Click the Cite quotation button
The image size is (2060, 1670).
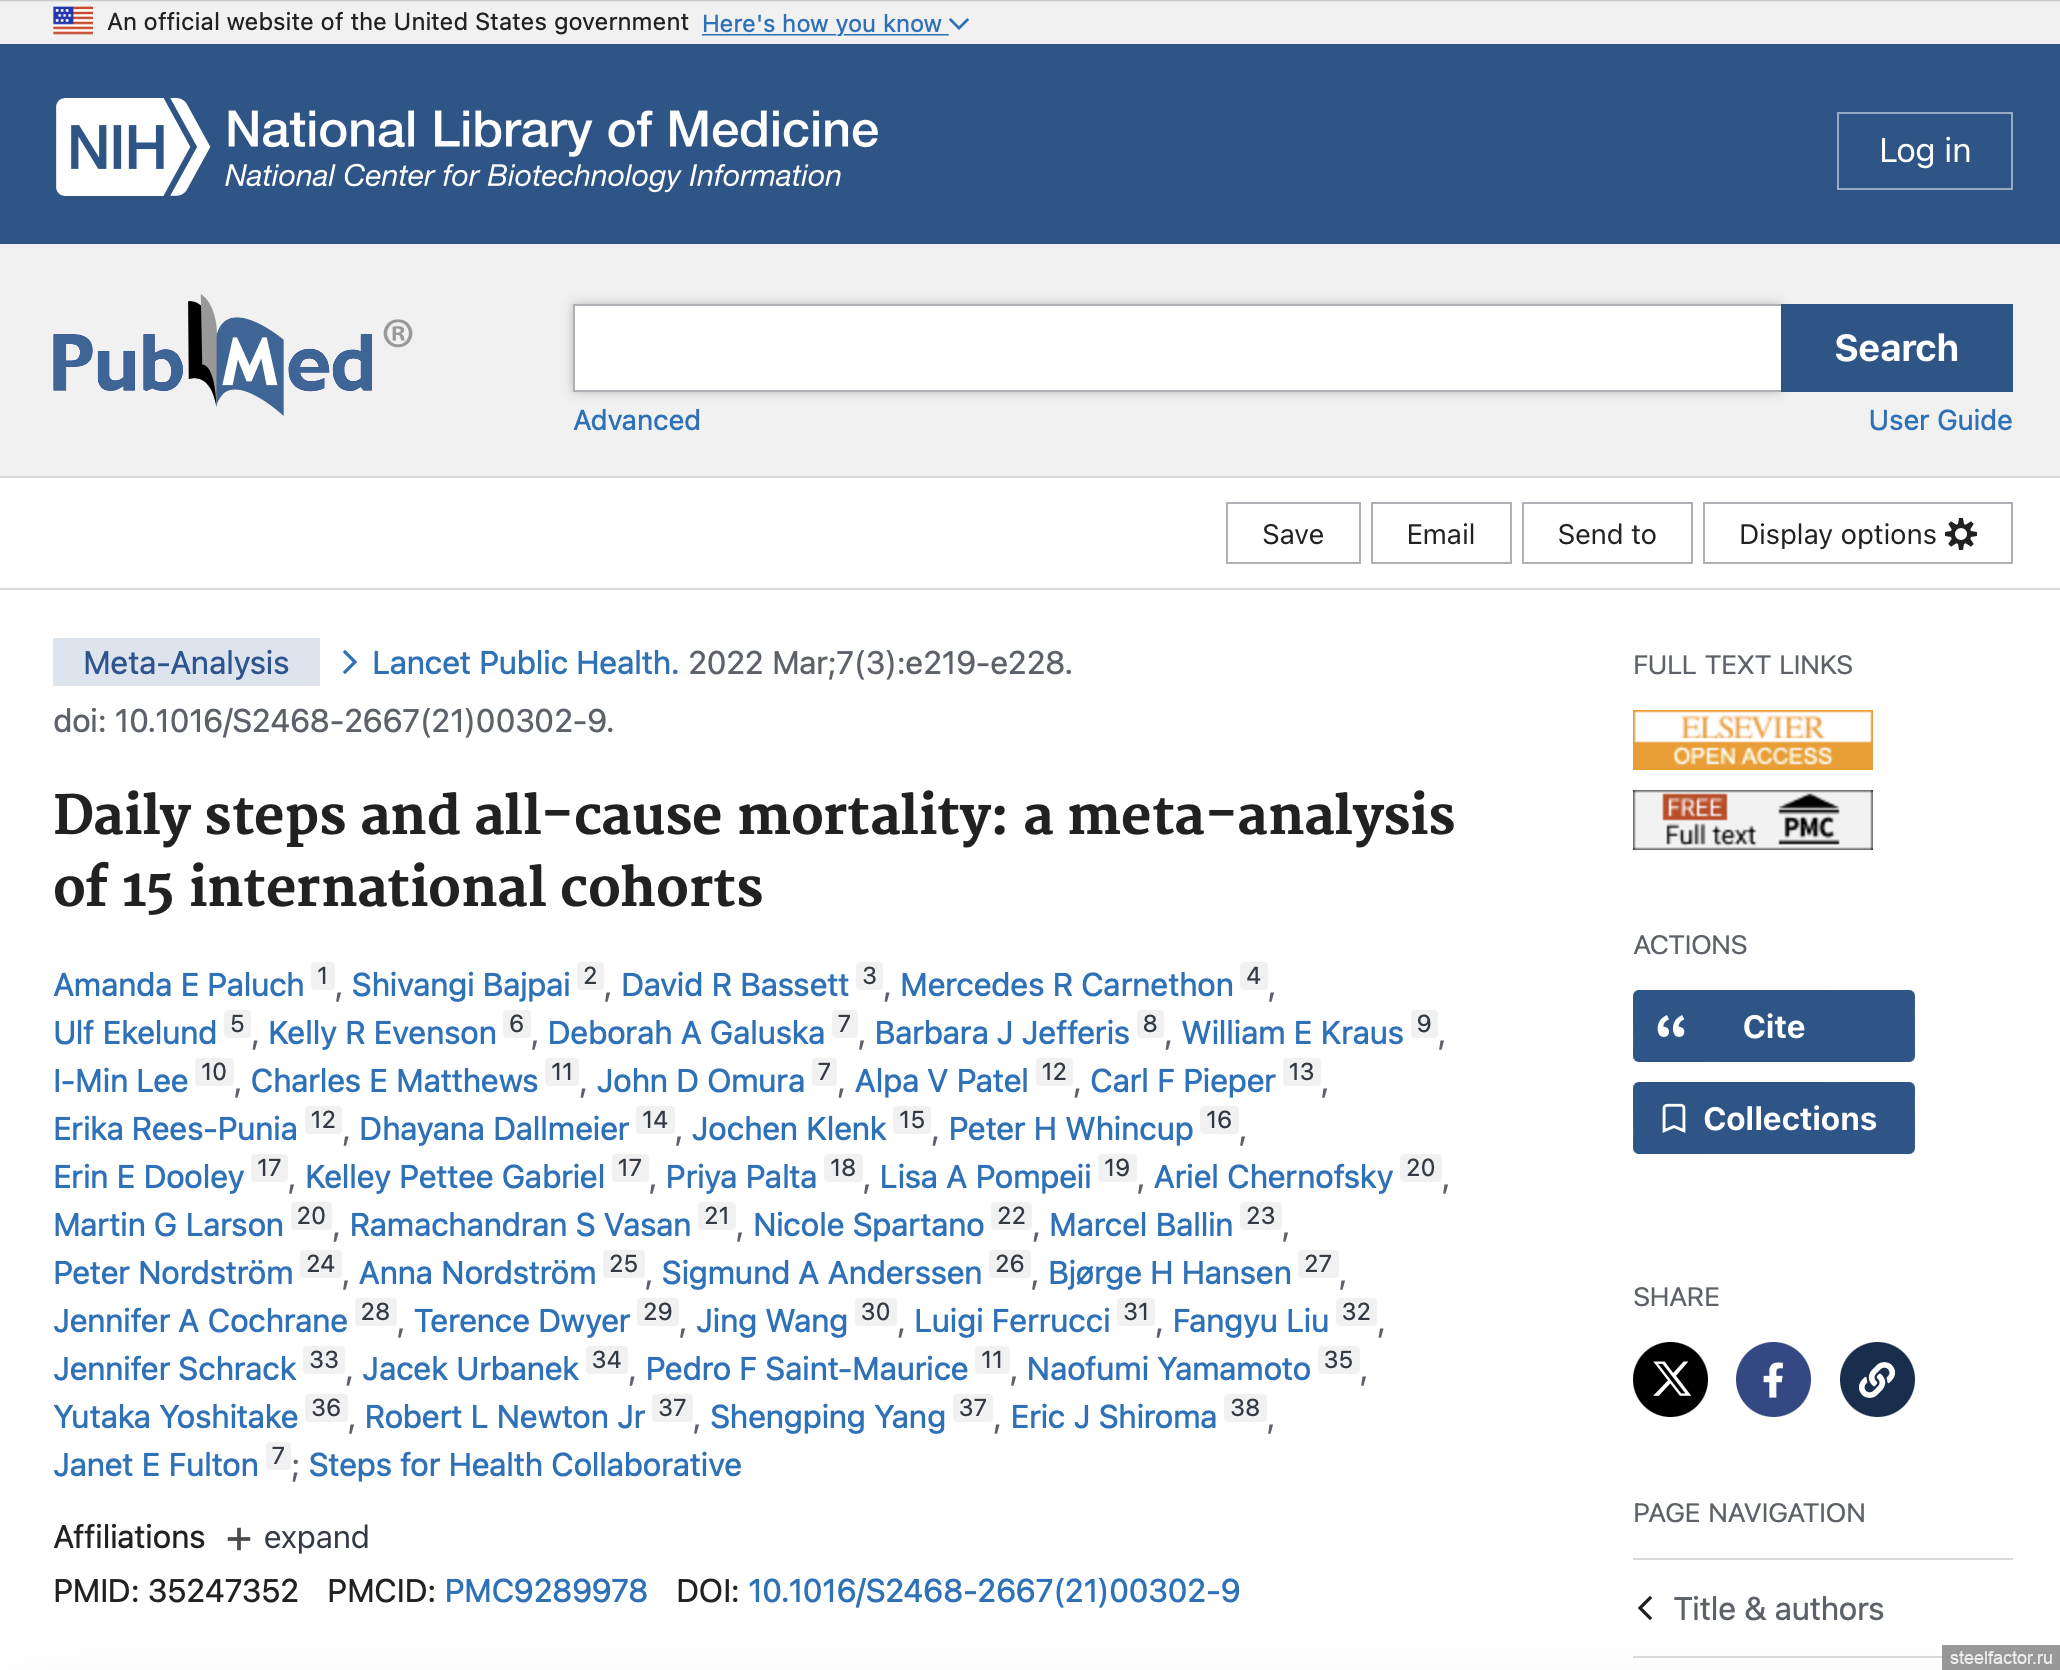pos(1773,1026)
